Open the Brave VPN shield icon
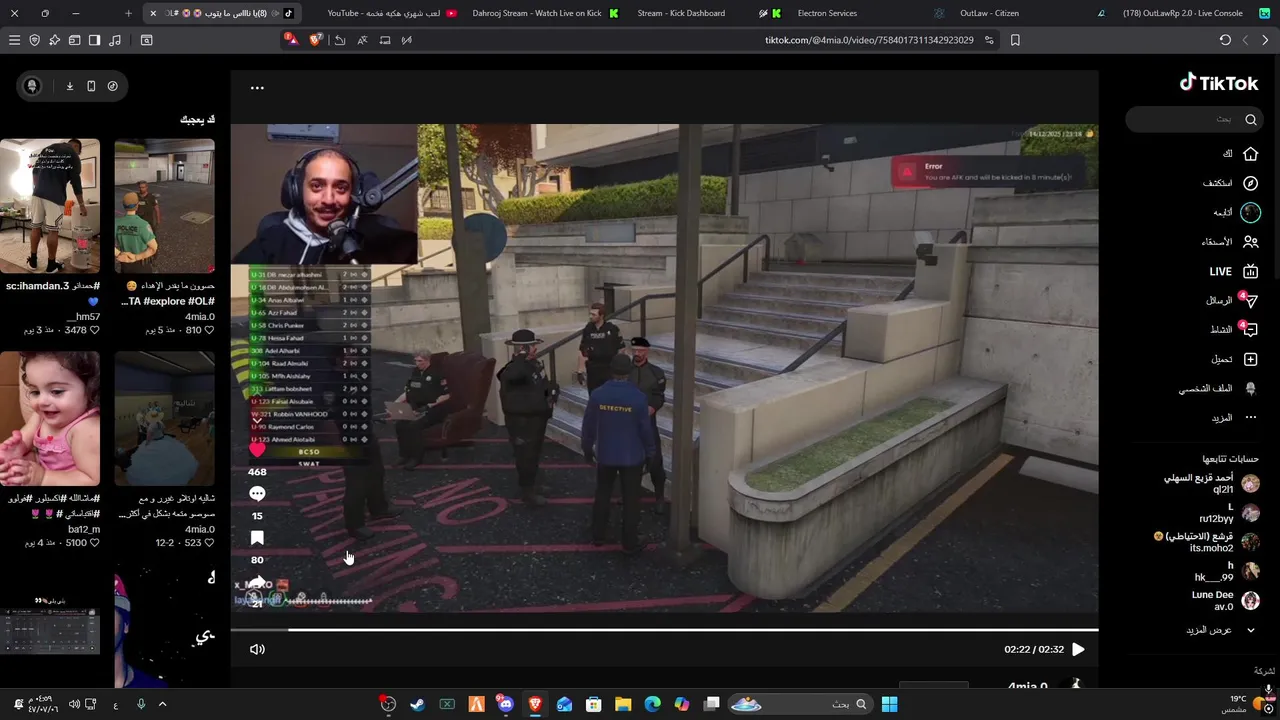This screenshot has width=1280, height=720. [x=34, y=40]
